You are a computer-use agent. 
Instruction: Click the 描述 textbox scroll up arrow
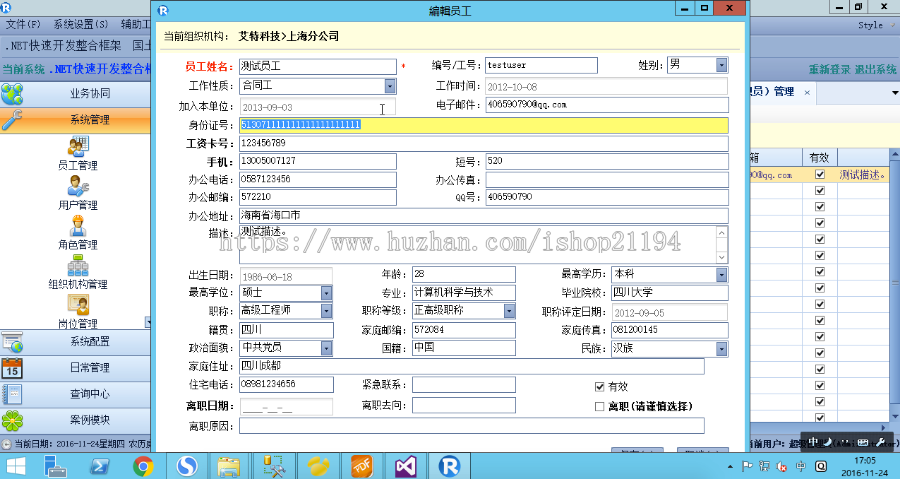[722, 233]
